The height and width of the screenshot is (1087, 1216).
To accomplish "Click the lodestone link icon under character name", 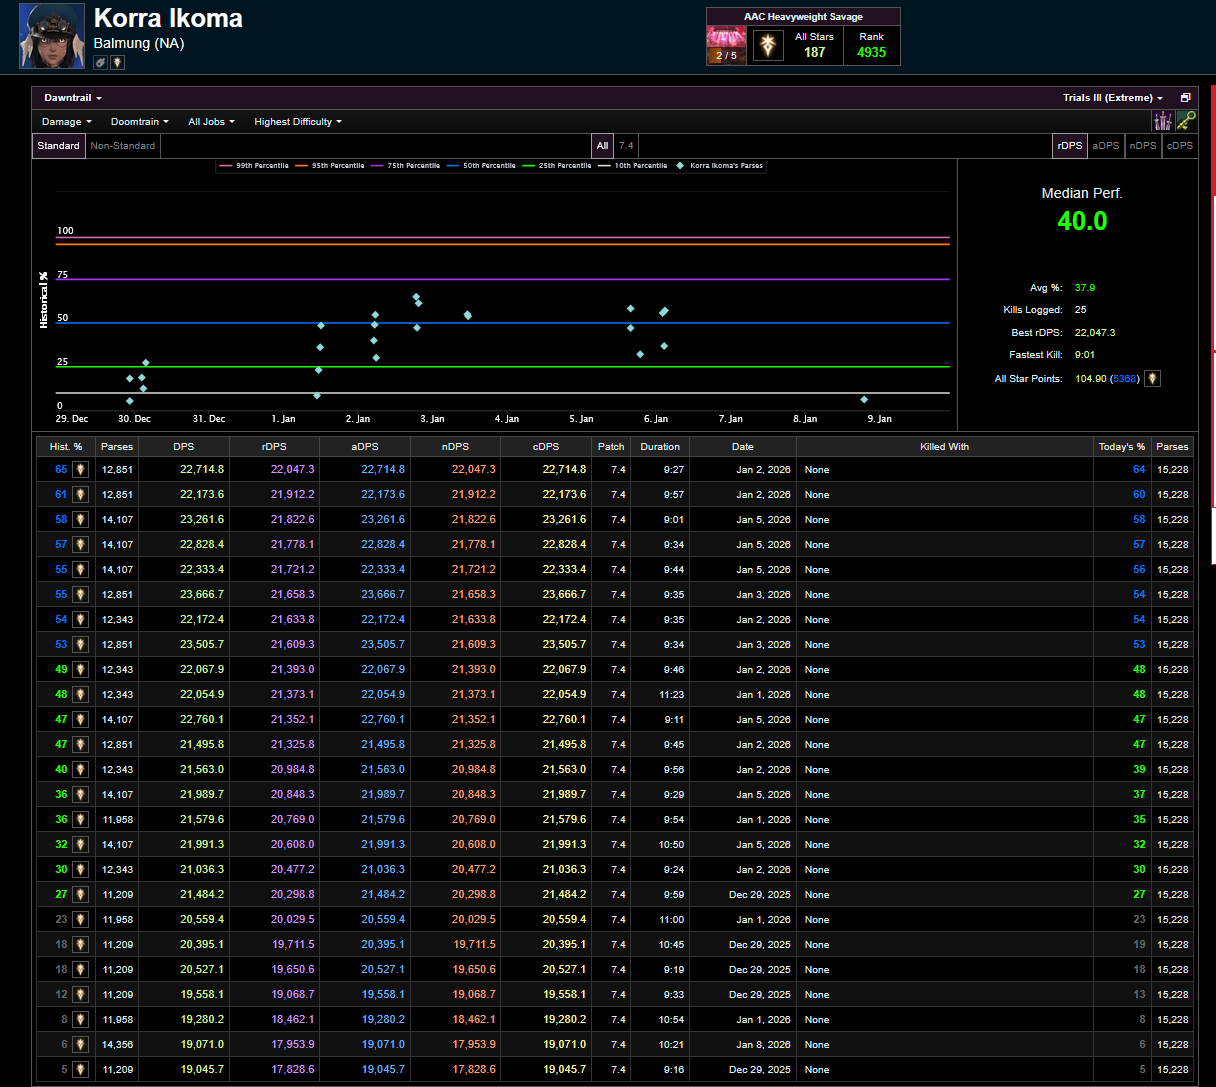I will [x=100, y=63].
